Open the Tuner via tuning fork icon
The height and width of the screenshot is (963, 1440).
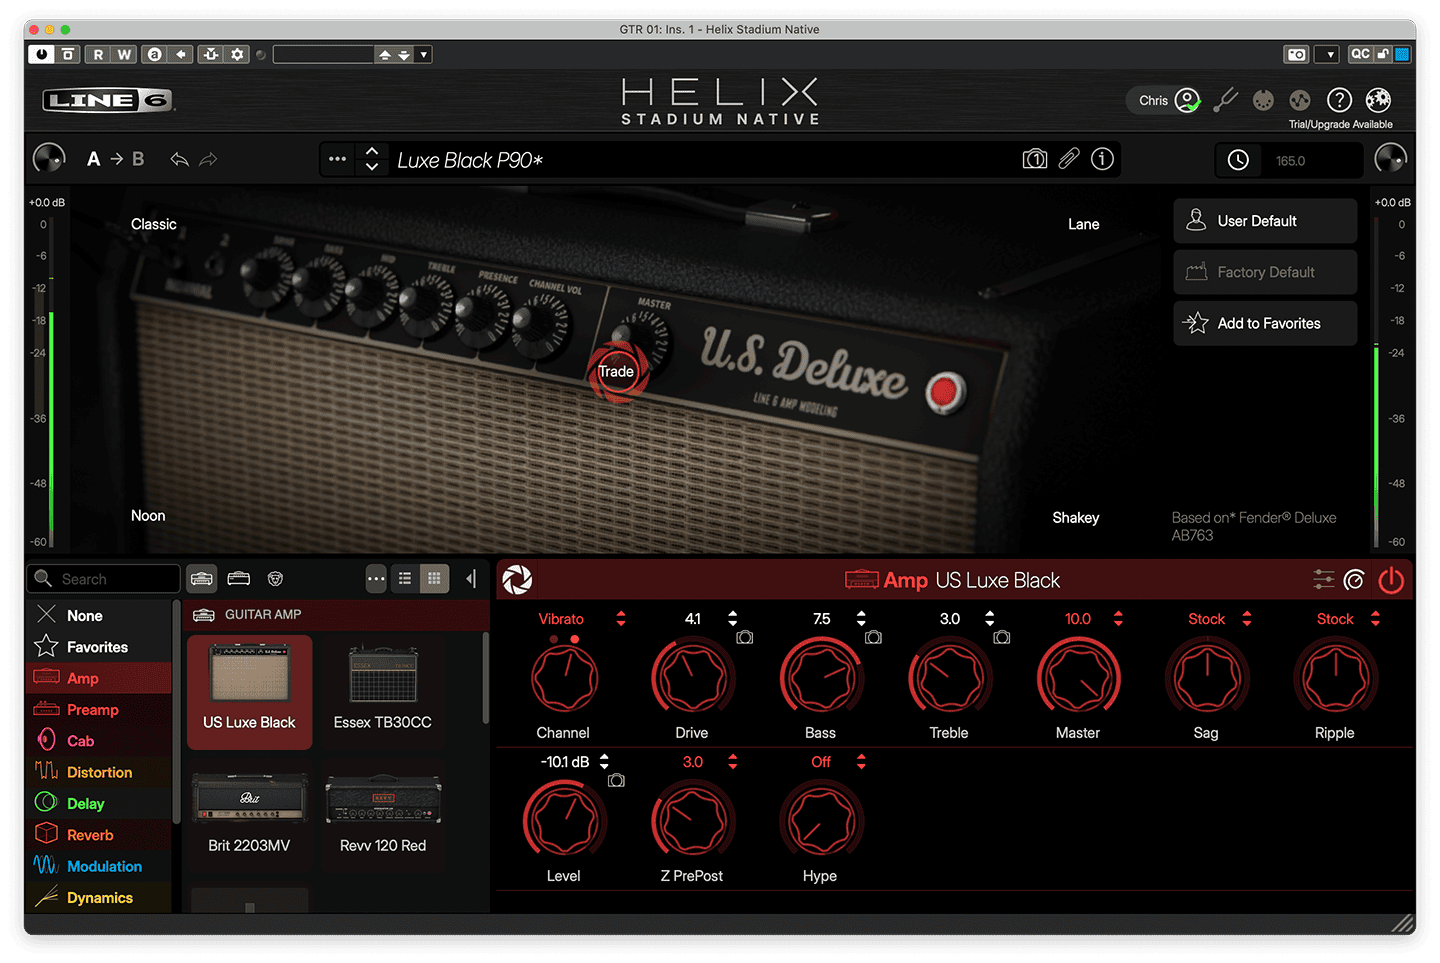point(1225,100)
